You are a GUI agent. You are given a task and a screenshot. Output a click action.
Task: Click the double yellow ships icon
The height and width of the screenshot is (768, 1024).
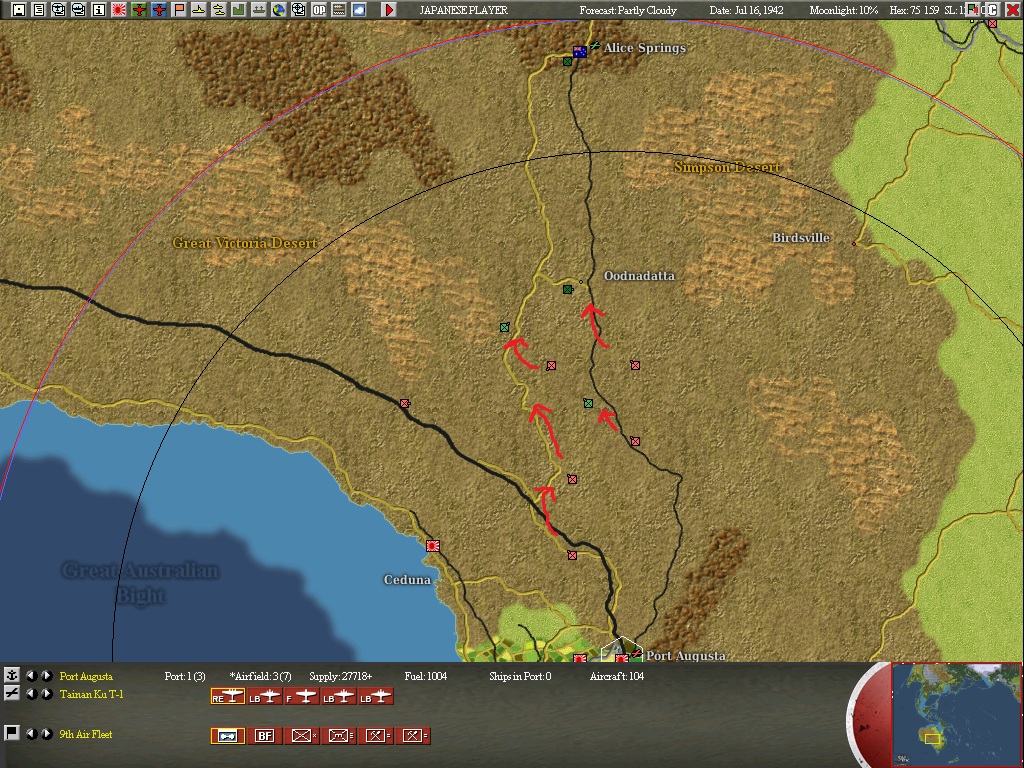219,10
